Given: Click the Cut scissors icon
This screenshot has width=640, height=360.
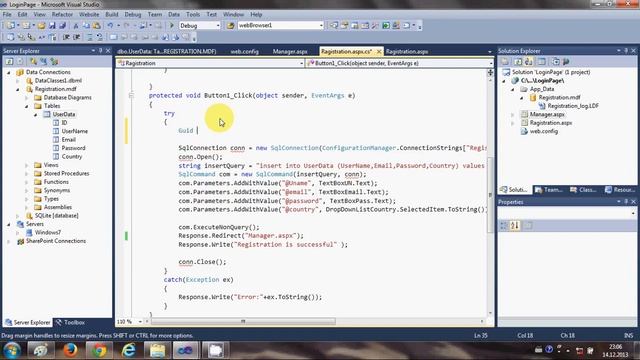Looking at the screenshot, I should 76,25.
